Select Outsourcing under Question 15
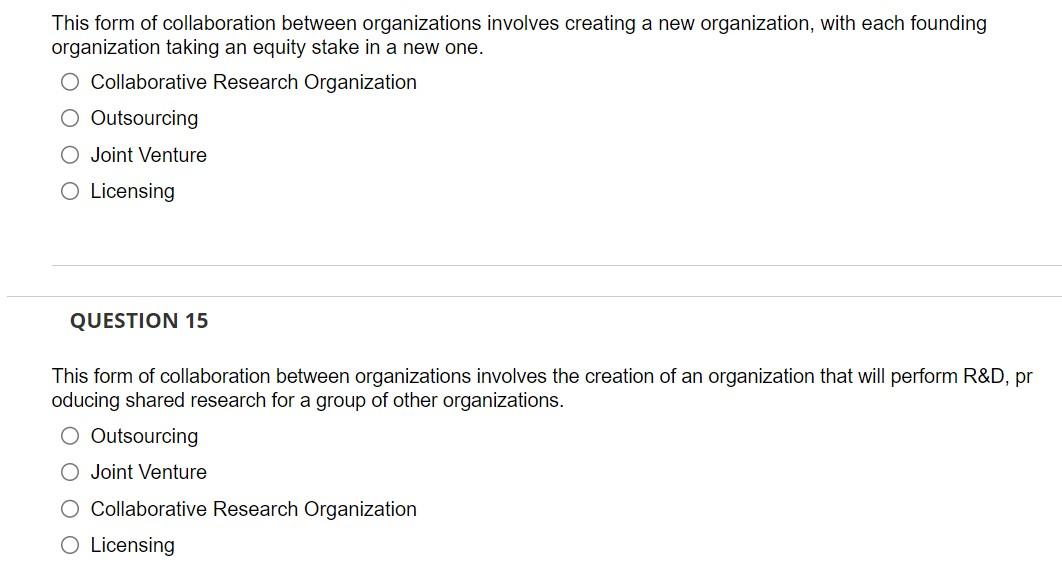 tap(69, 435)
